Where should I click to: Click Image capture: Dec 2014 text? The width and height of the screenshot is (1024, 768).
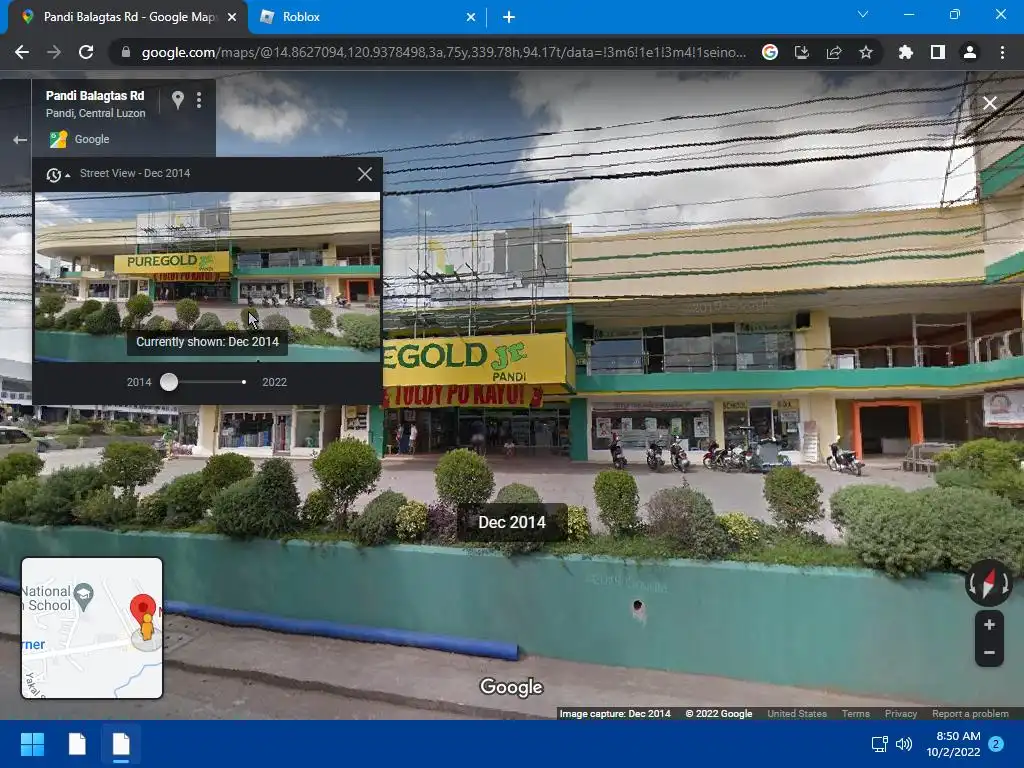pyautogui.click(x=615, y=714)
